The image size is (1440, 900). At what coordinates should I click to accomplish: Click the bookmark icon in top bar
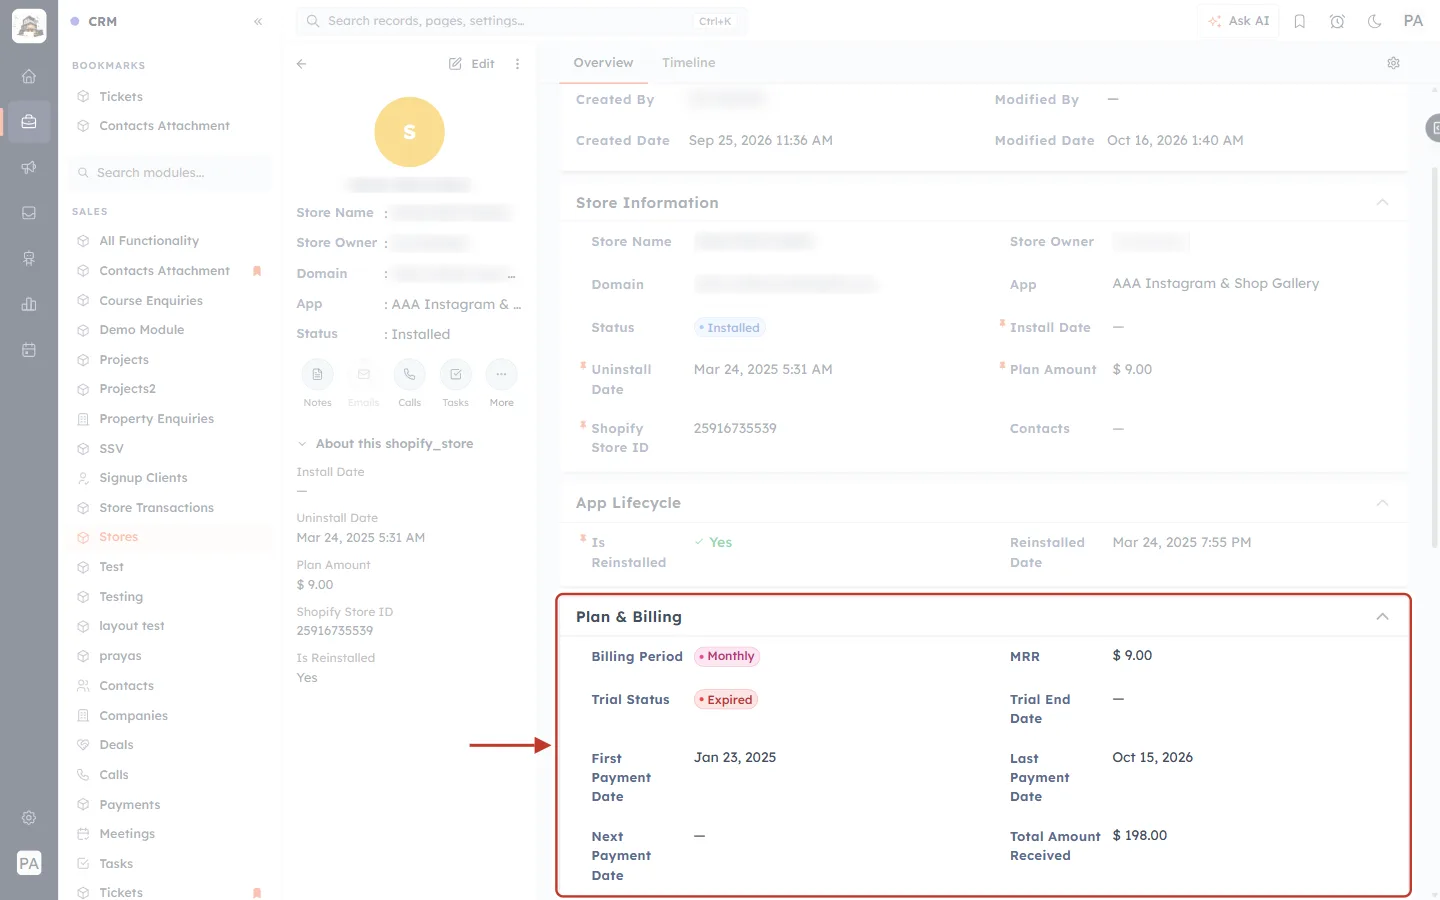1300,21
